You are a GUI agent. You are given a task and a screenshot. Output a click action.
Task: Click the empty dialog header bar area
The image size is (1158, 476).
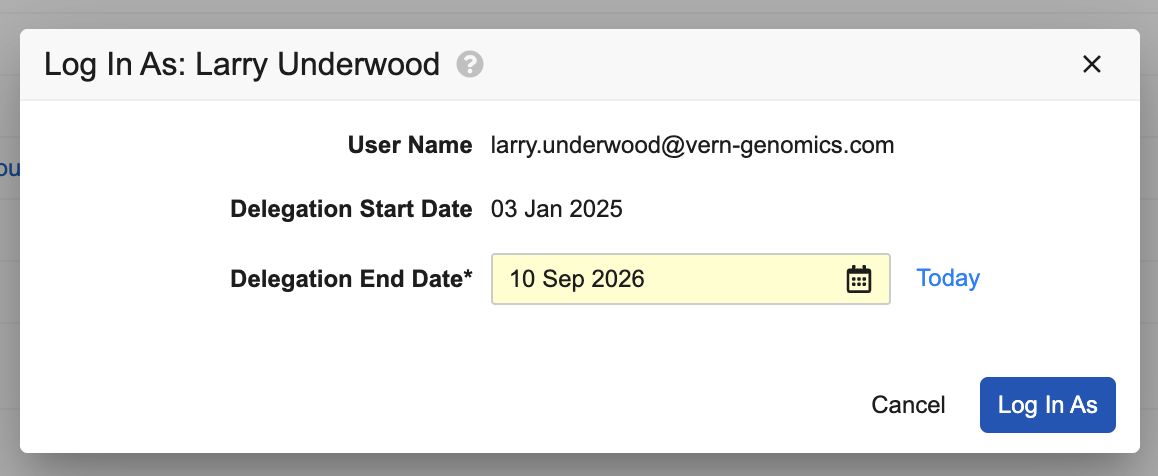coord(780,65)
